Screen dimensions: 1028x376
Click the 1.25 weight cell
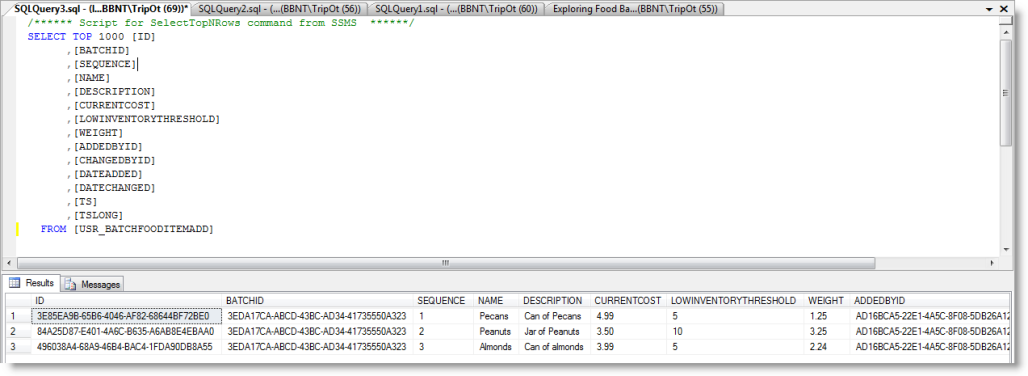click(x=827, y=316)
